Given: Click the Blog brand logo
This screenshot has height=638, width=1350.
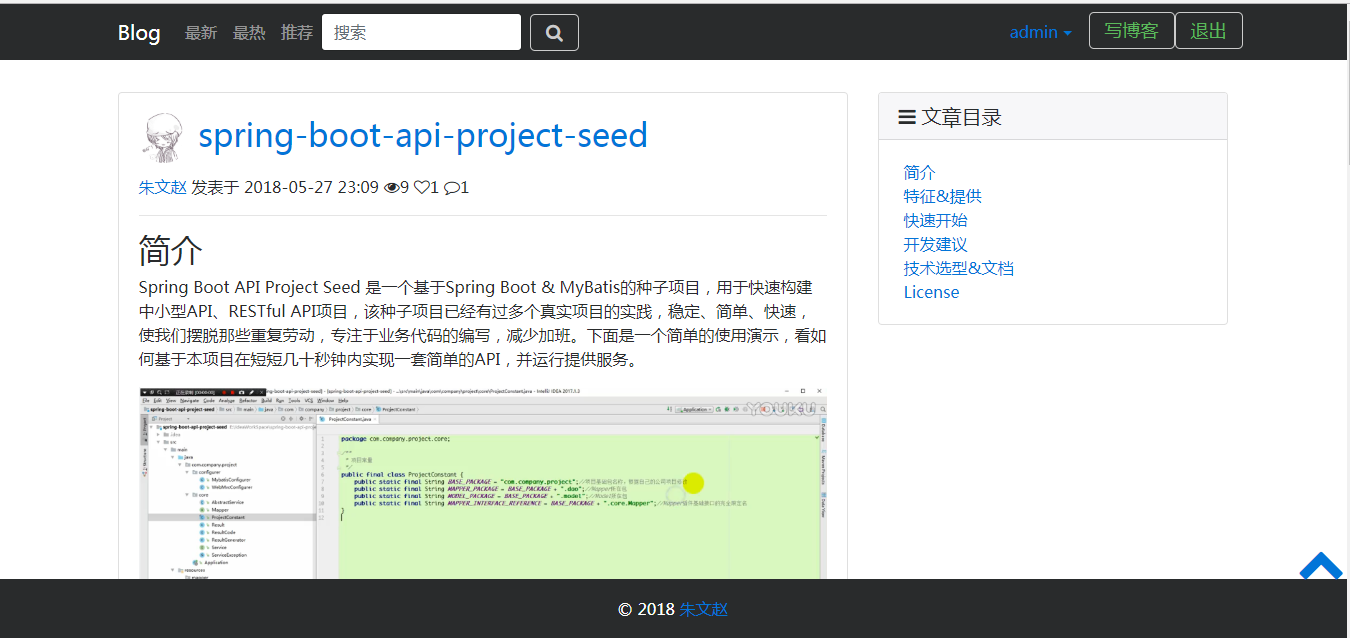Looking at the screenshot, I should [139, 32].
